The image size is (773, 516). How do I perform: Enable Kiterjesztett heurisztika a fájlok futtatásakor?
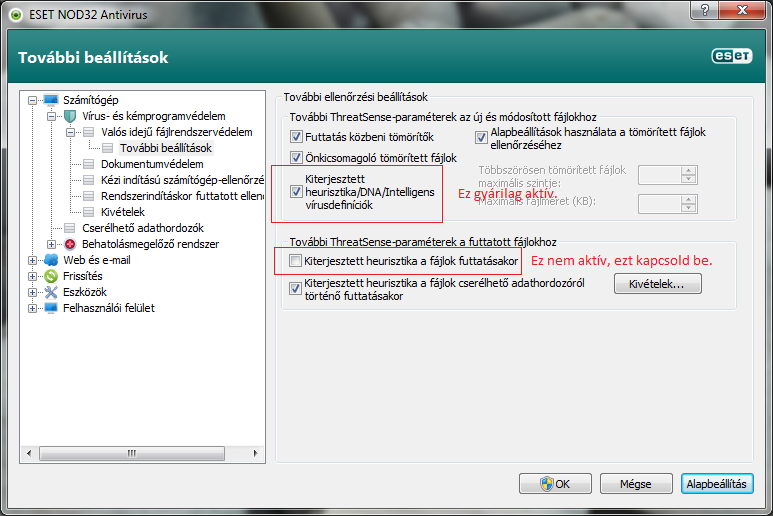(295, 261)
